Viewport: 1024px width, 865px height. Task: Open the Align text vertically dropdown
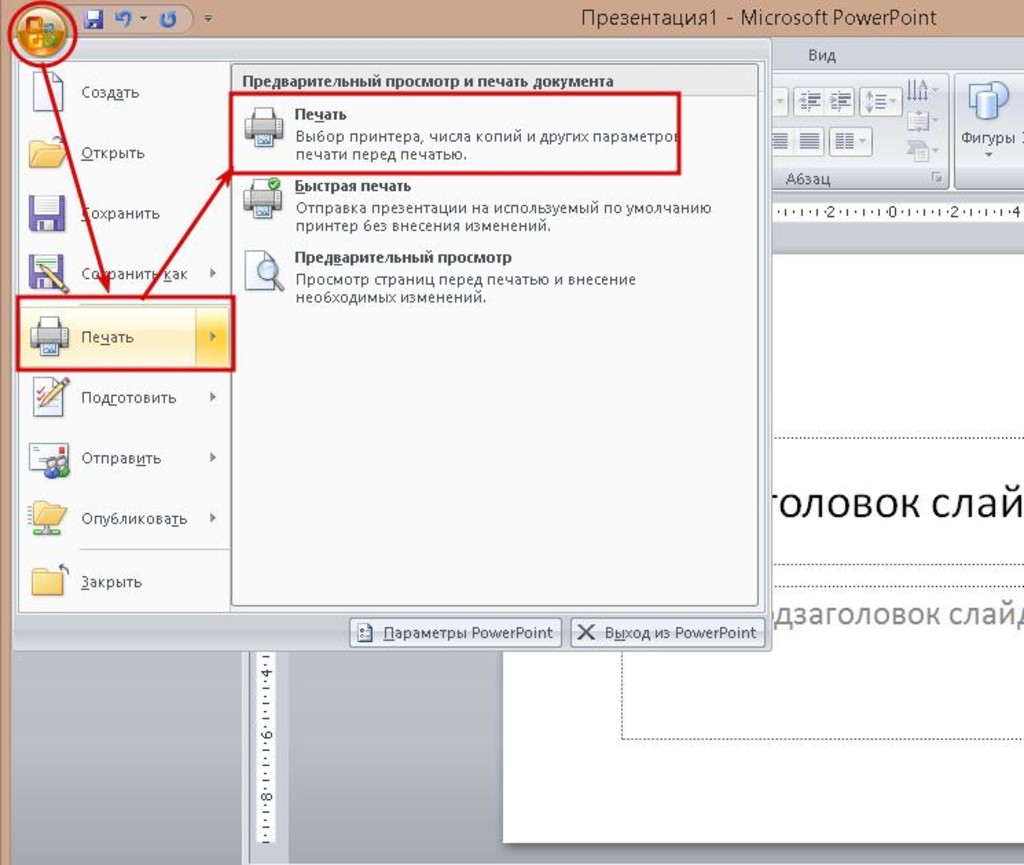[922, 121]
